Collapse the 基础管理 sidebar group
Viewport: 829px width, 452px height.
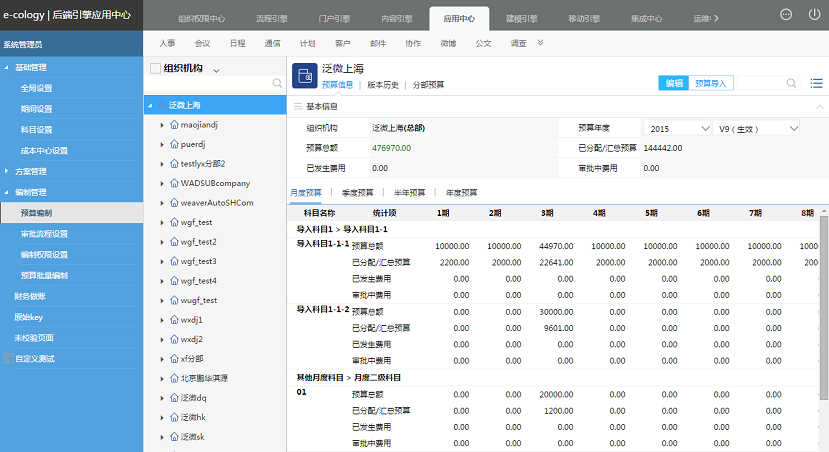pyautogui.click(x=6, y=68)
